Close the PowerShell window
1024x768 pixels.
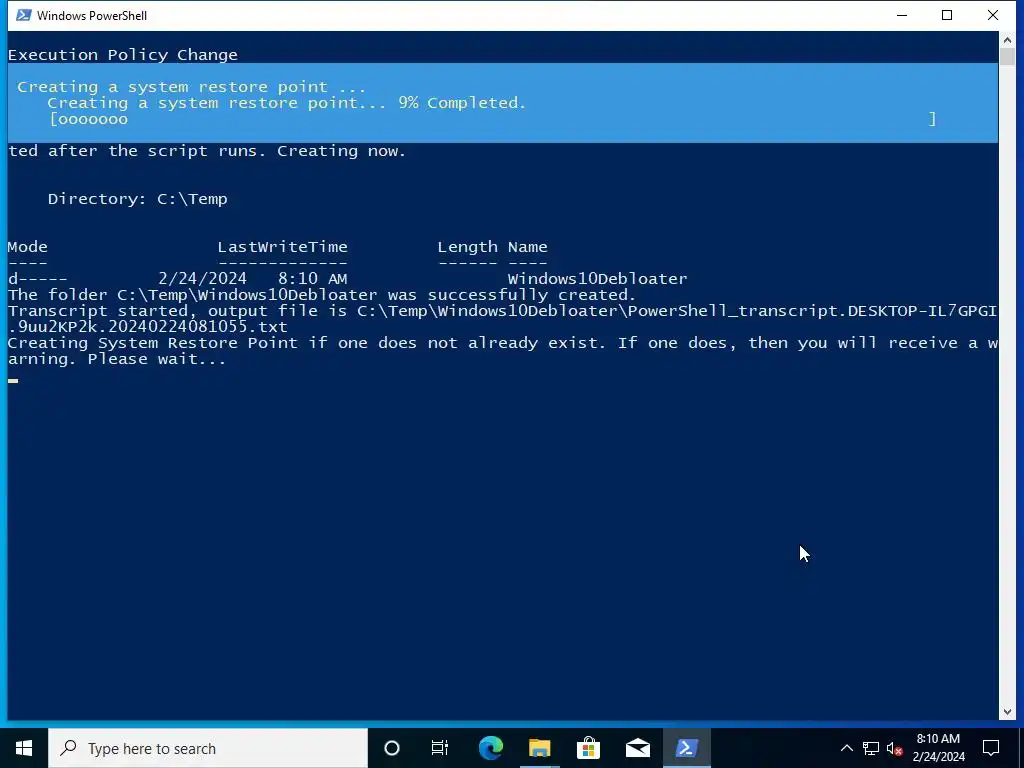click(993, 15)
